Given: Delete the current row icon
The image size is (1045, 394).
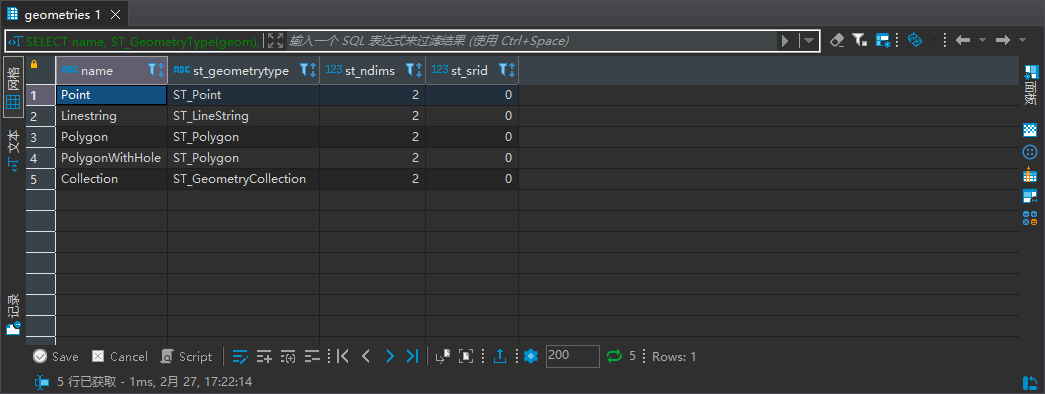Looking at the screenshot, I should 312,357.
